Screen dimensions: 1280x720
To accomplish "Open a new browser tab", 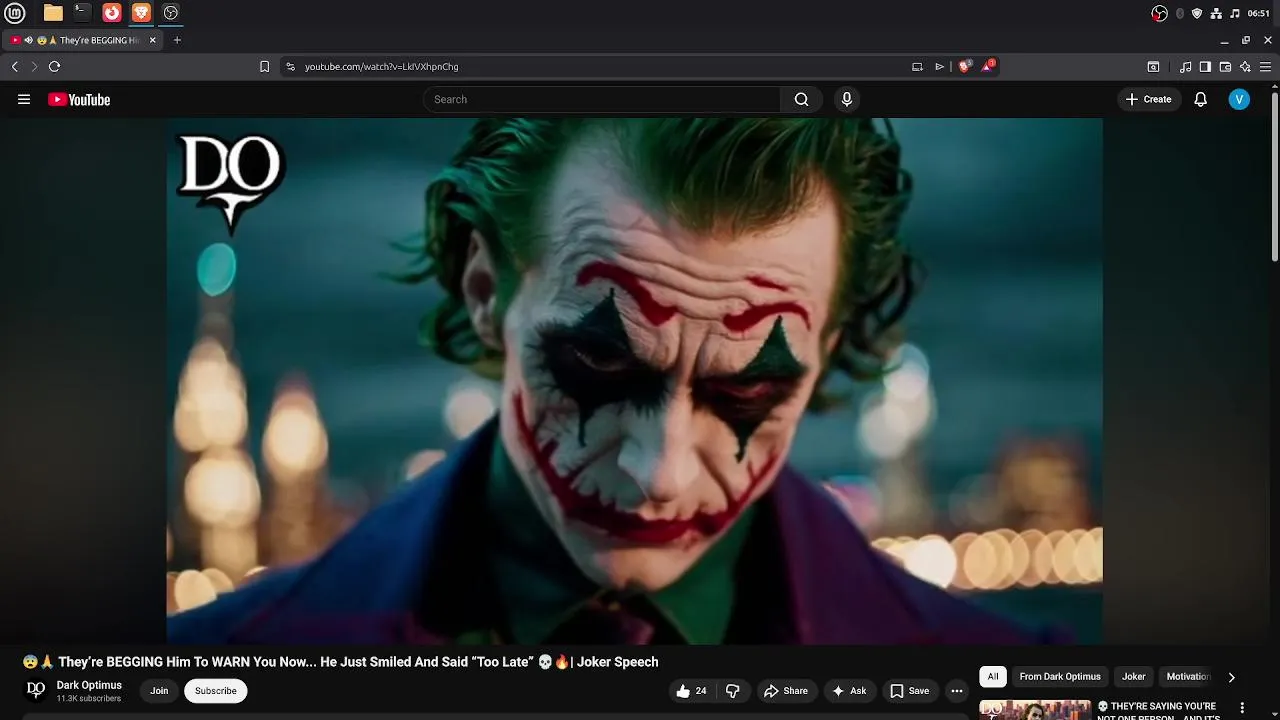I will (177, 40).
